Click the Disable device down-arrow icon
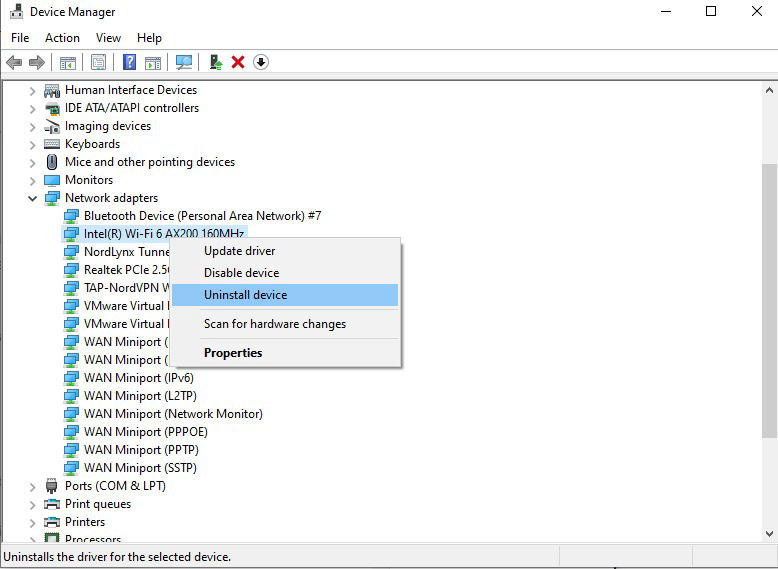The image size is (778, 569). coord(261,63)
